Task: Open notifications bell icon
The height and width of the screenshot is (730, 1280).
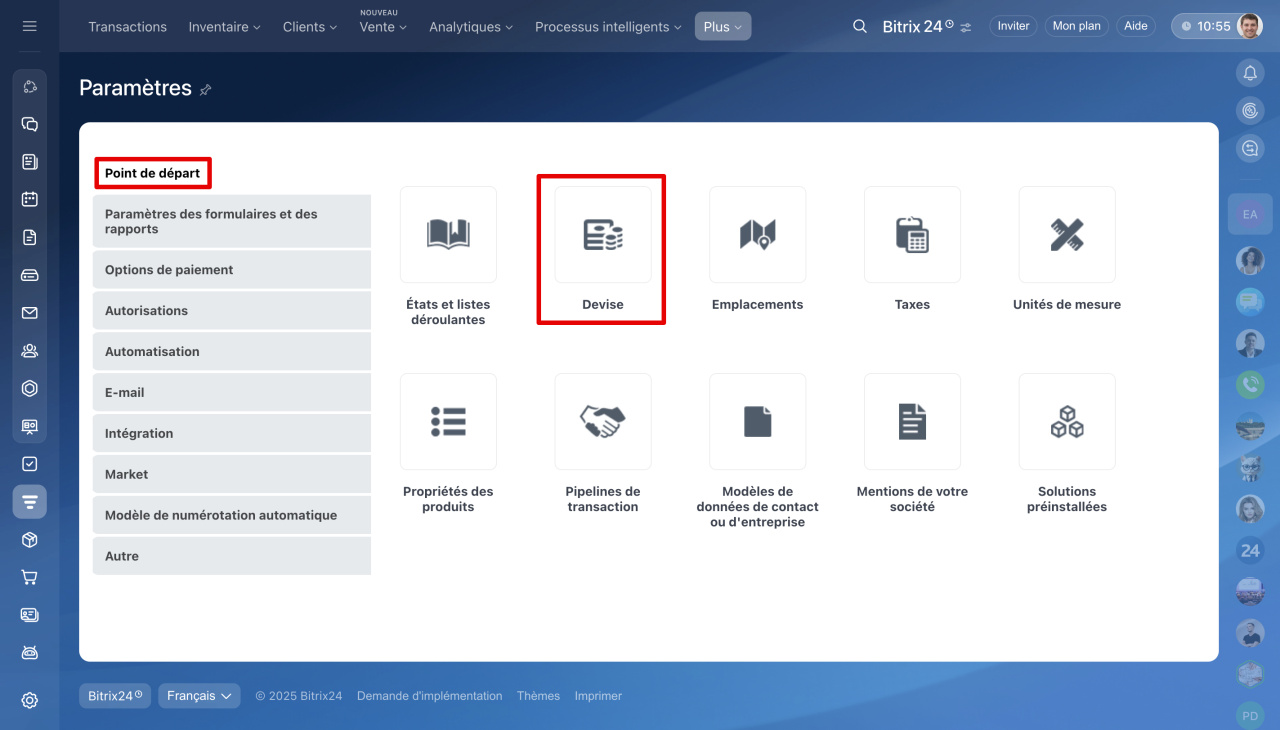Action: [1249, 73]
